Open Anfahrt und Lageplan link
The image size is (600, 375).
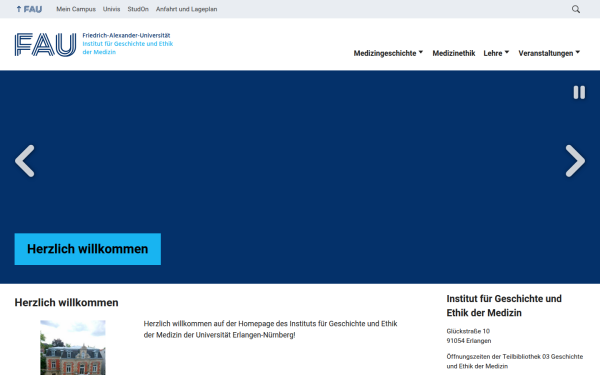(x=186, y=9)
